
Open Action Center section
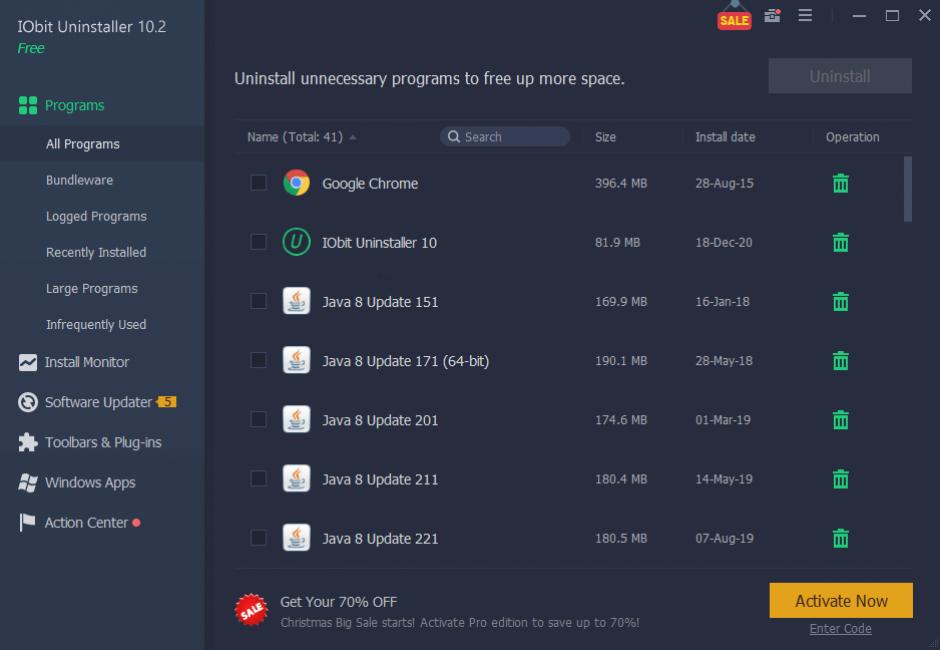86,523
